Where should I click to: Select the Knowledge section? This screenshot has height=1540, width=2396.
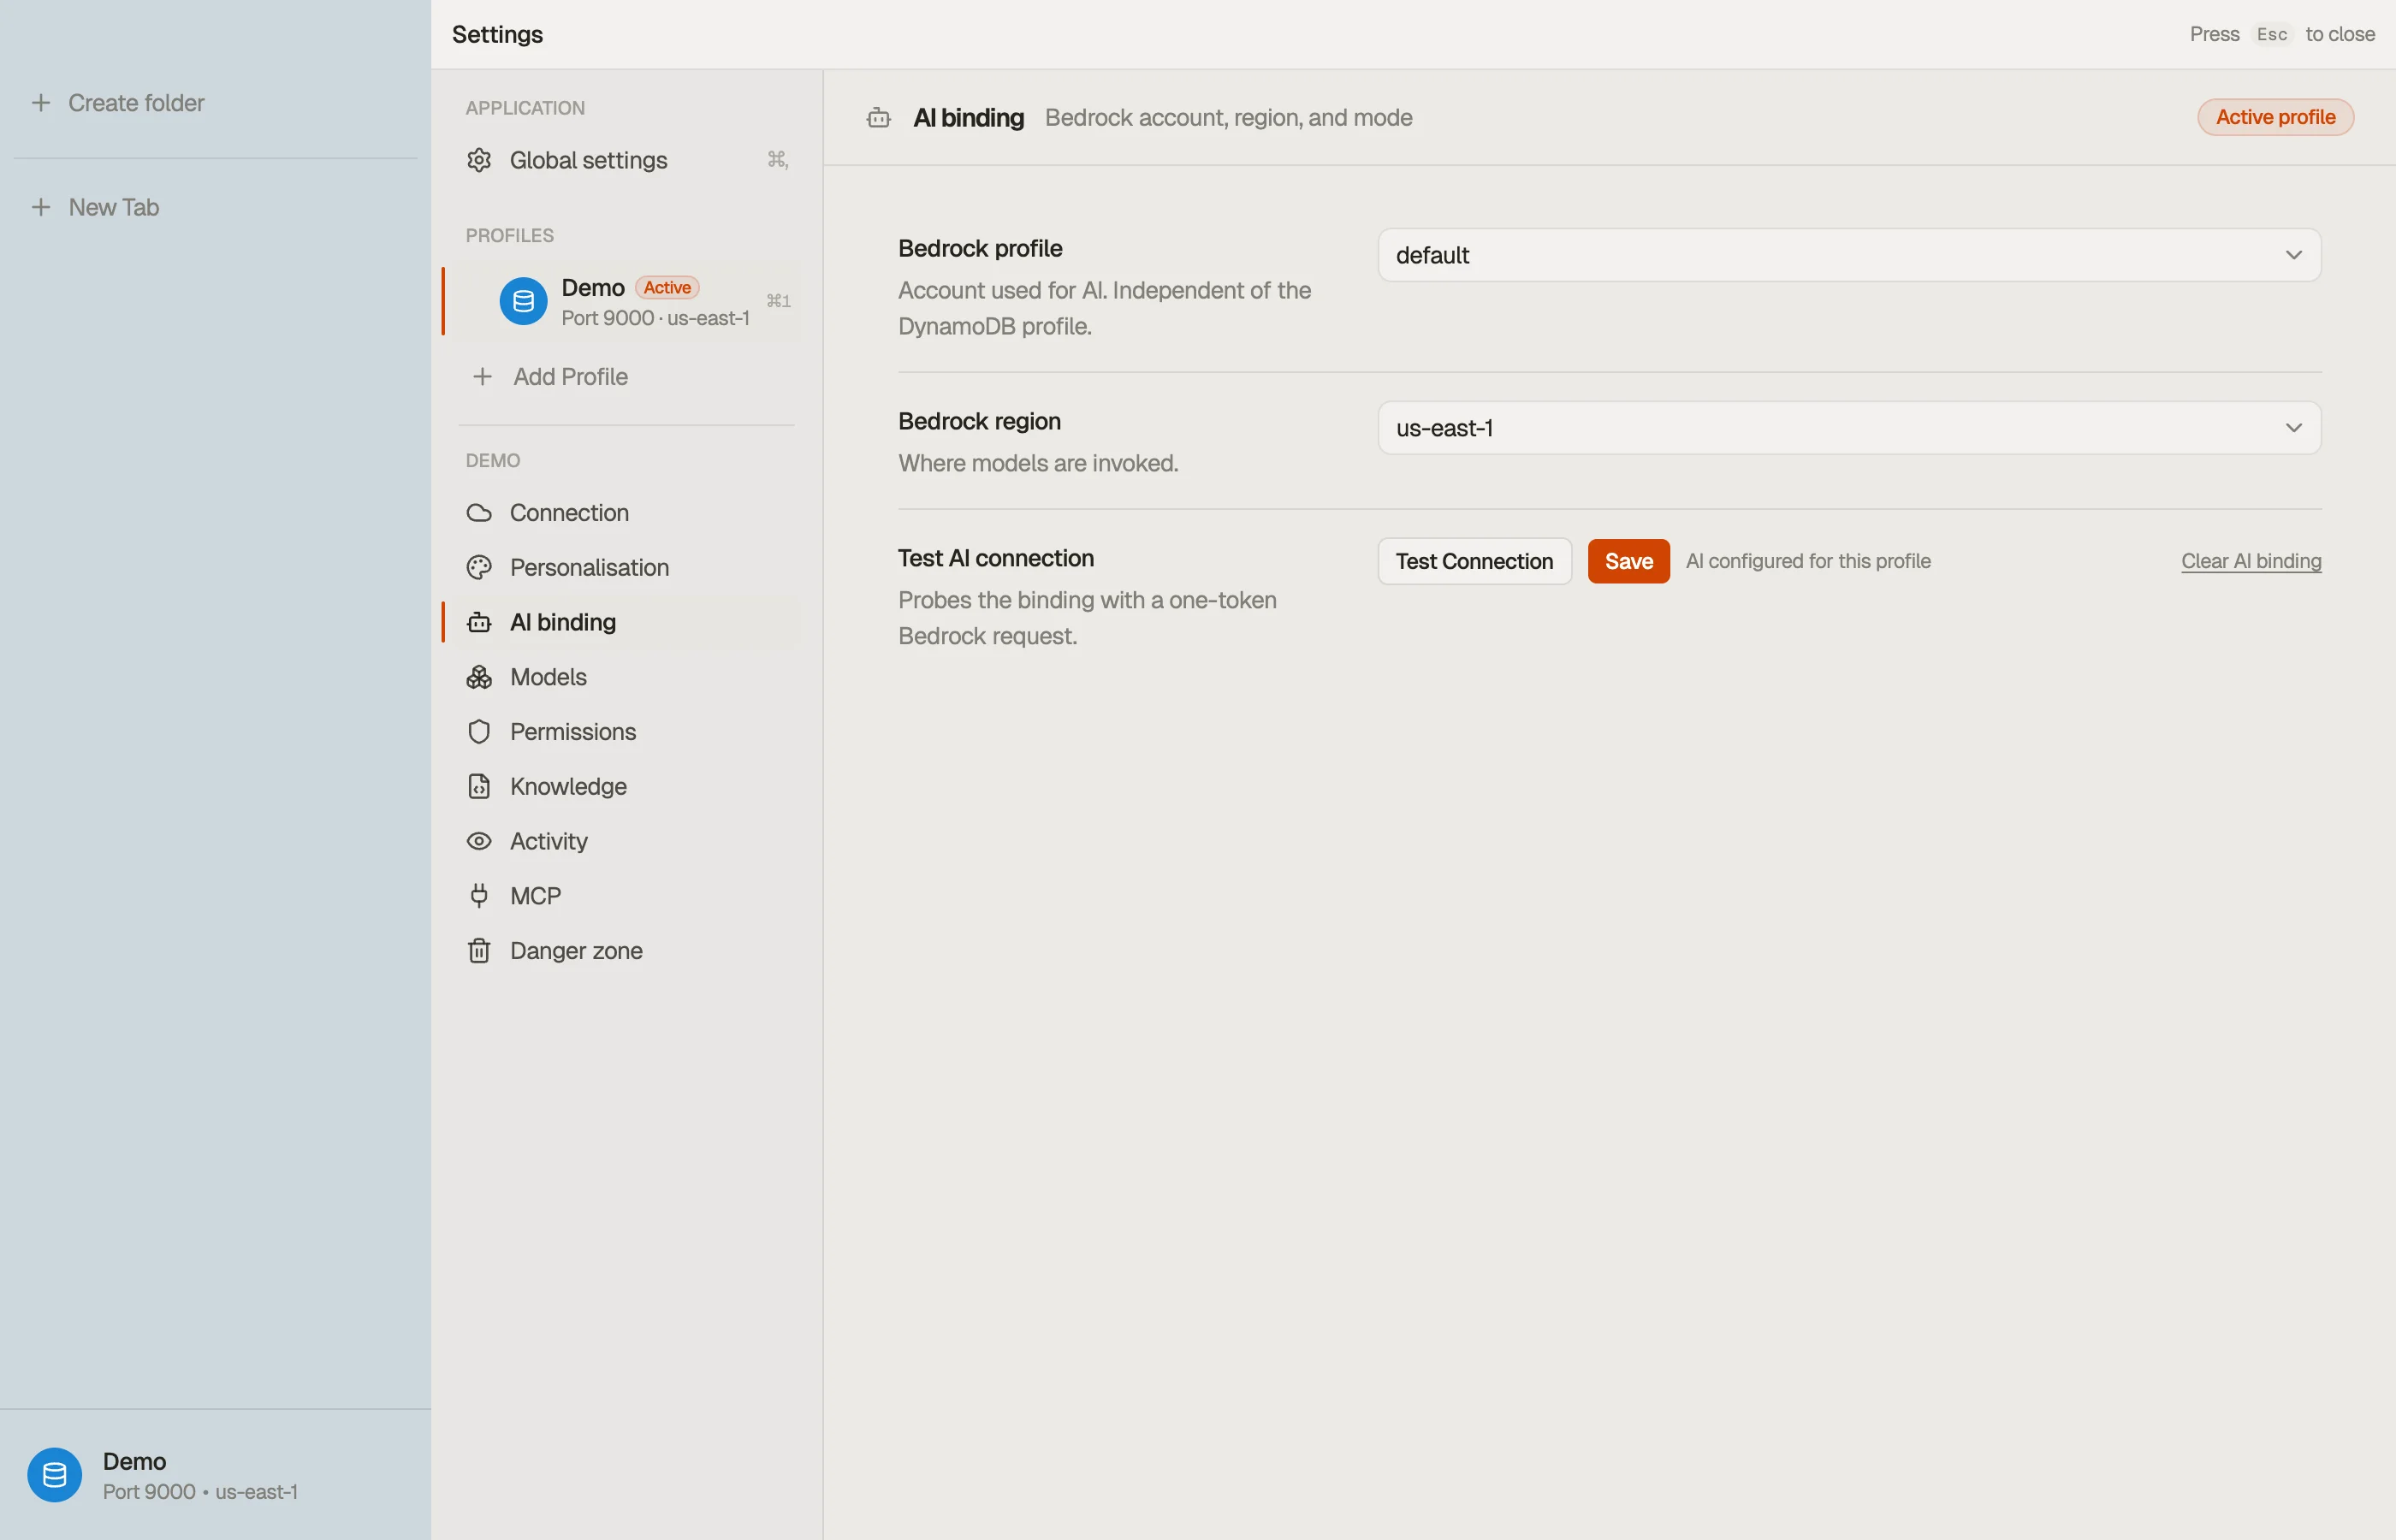626,787
